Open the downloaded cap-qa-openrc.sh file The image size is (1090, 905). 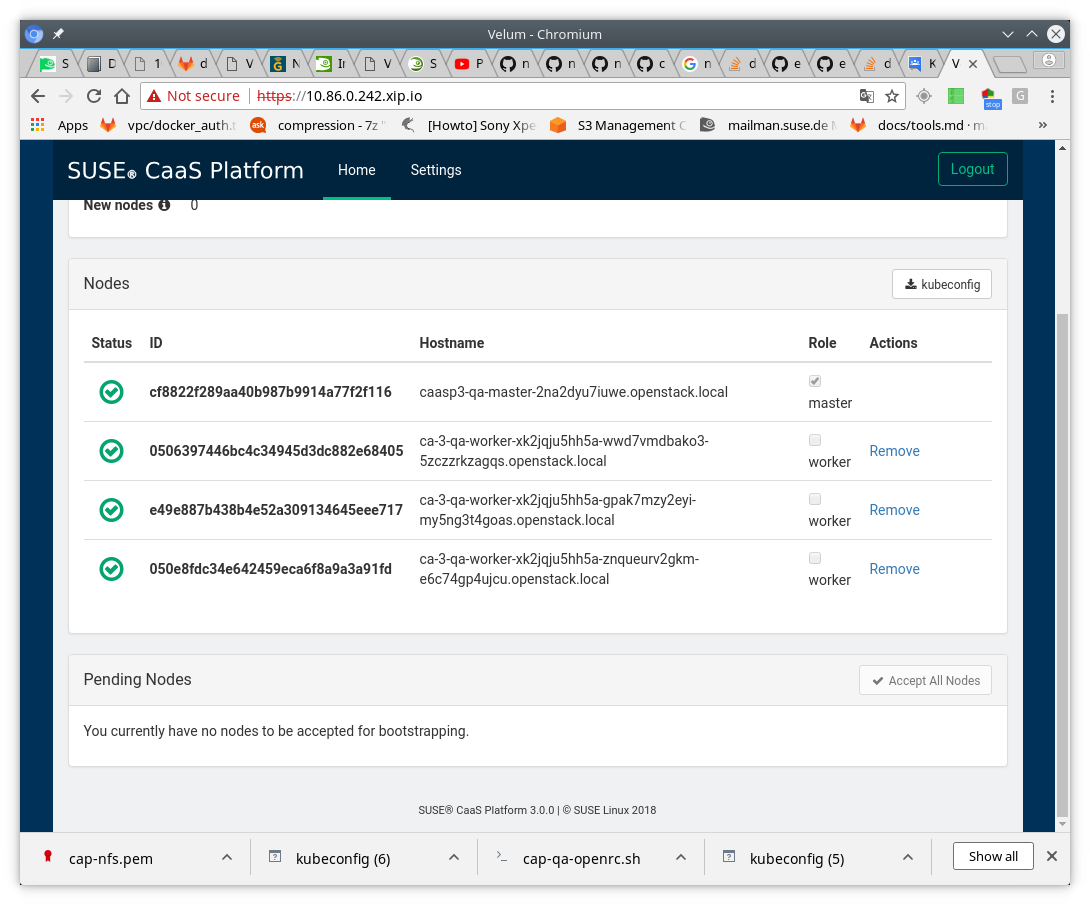tap(581, 859)
